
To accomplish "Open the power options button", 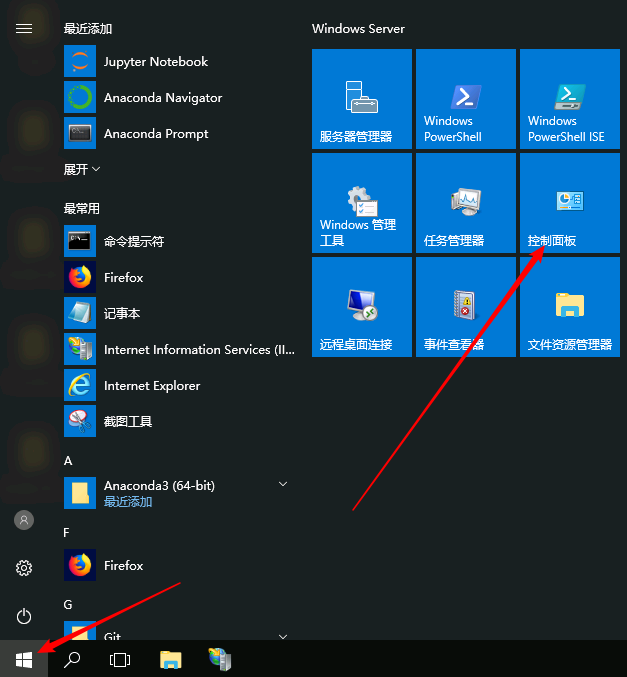I will (x=24, y=616).
